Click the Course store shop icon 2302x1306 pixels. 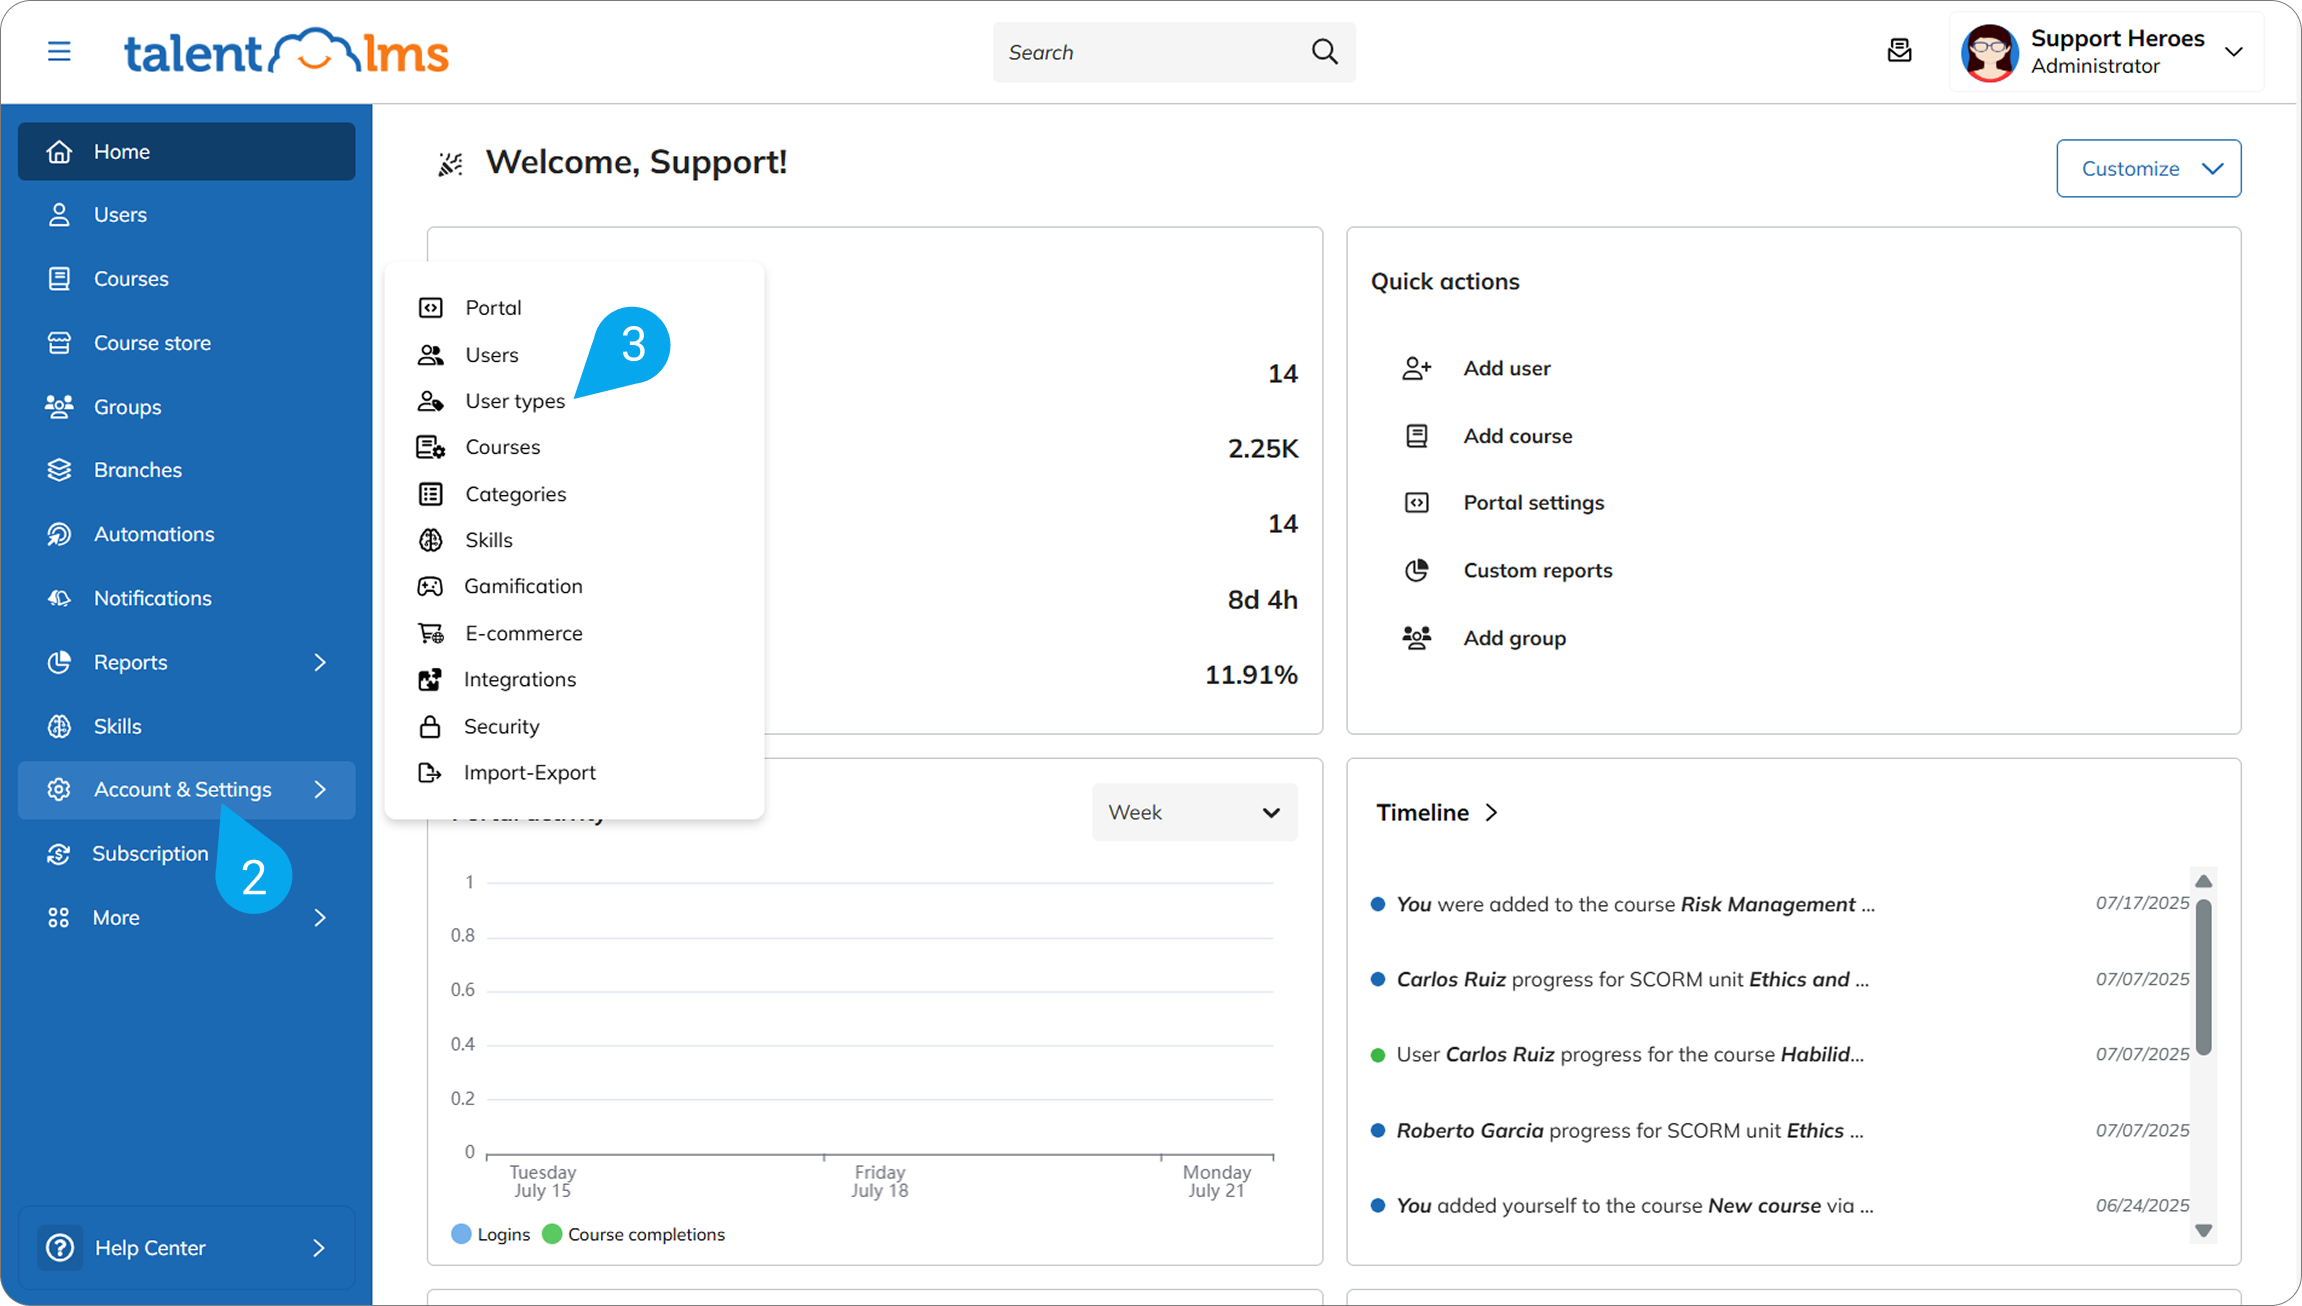click(59, 342)
